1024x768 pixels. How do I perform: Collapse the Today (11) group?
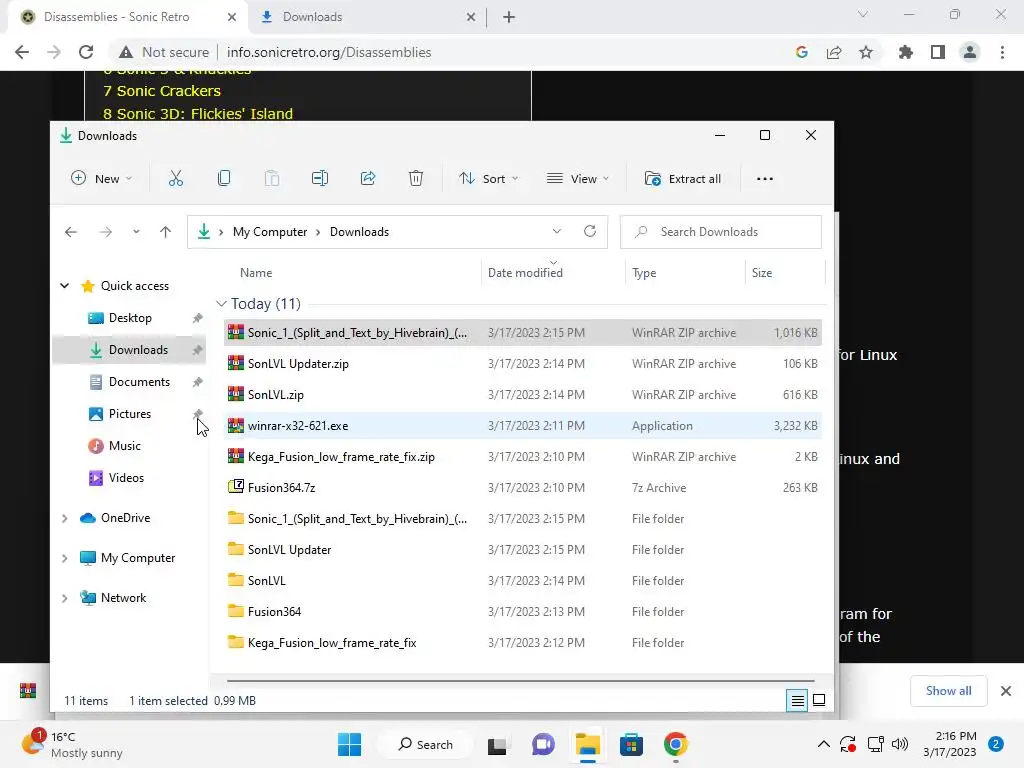pos(221,304)
